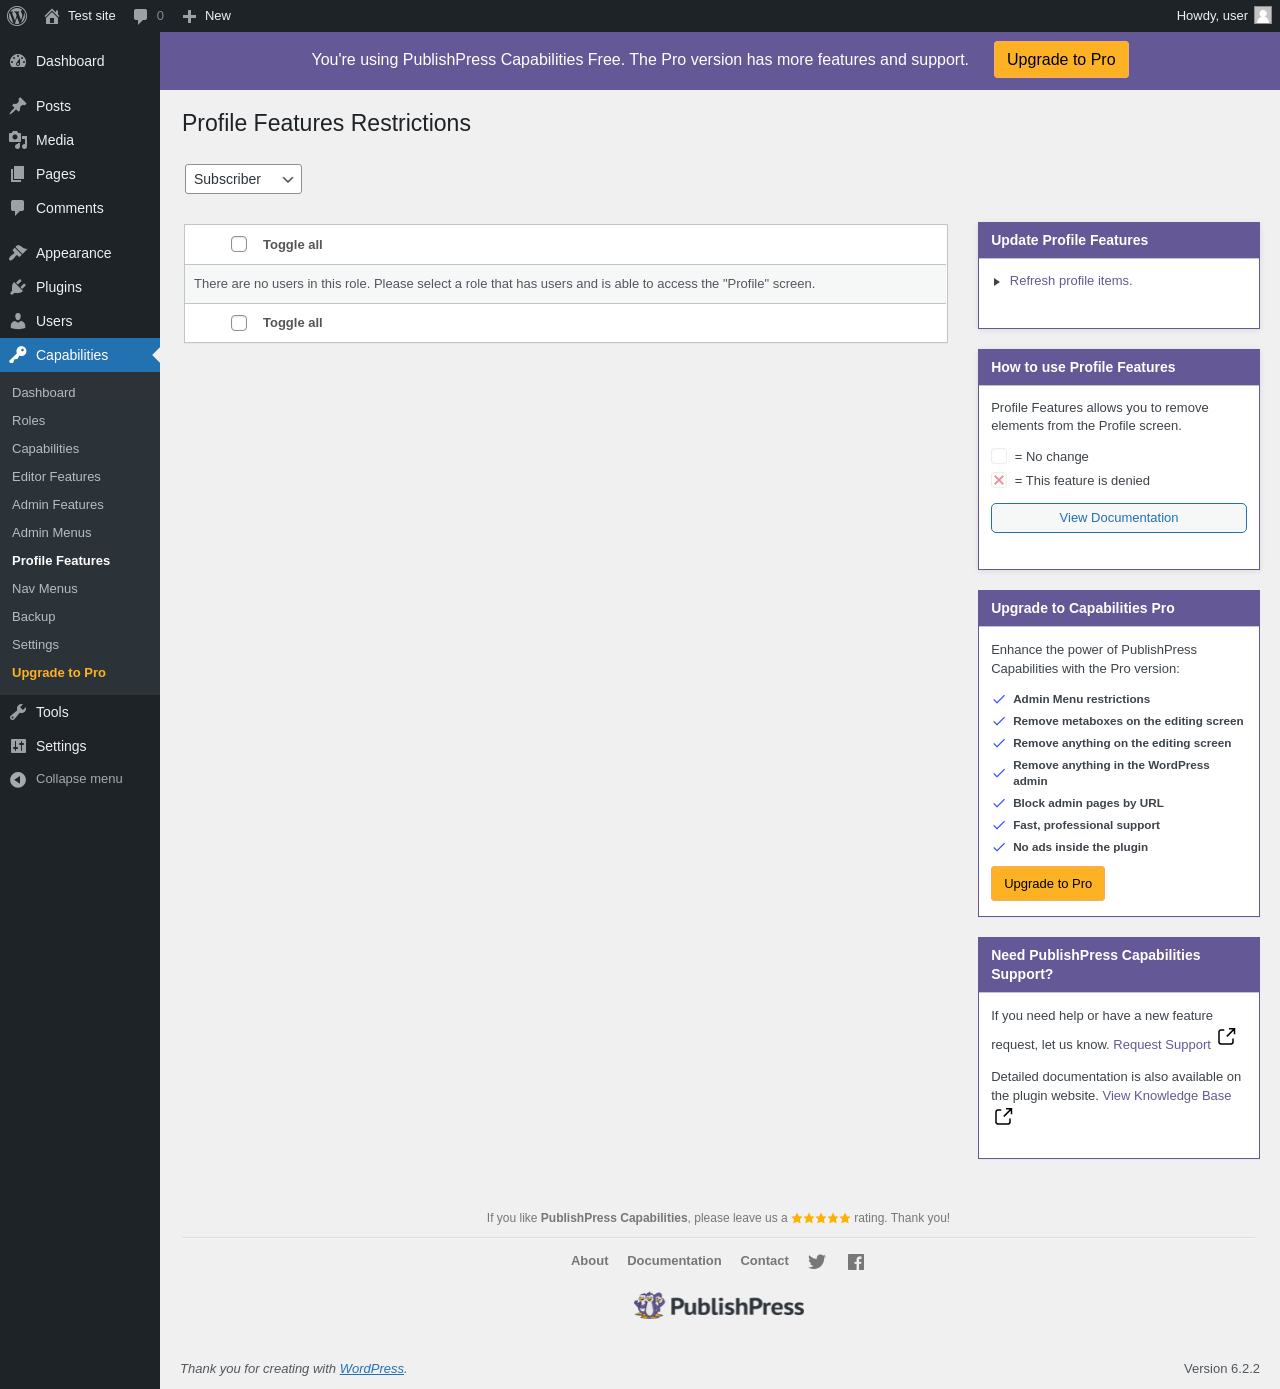Open the Dashboard submenu under Capabilities

(44, 393)
